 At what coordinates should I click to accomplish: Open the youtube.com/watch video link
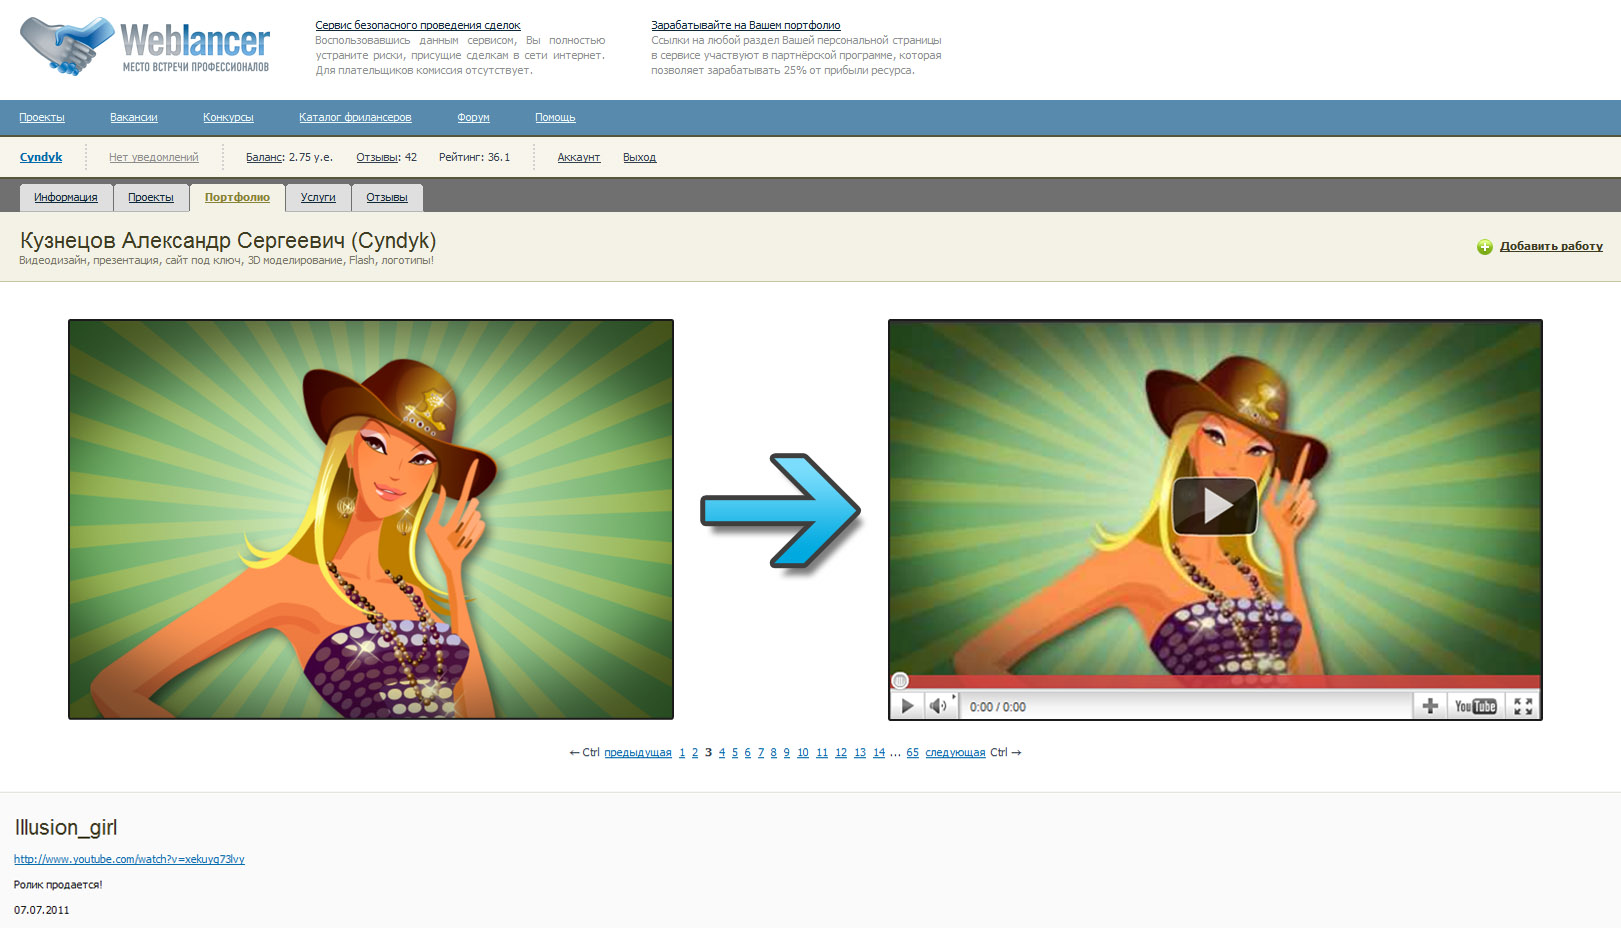(x=129, y=859)
